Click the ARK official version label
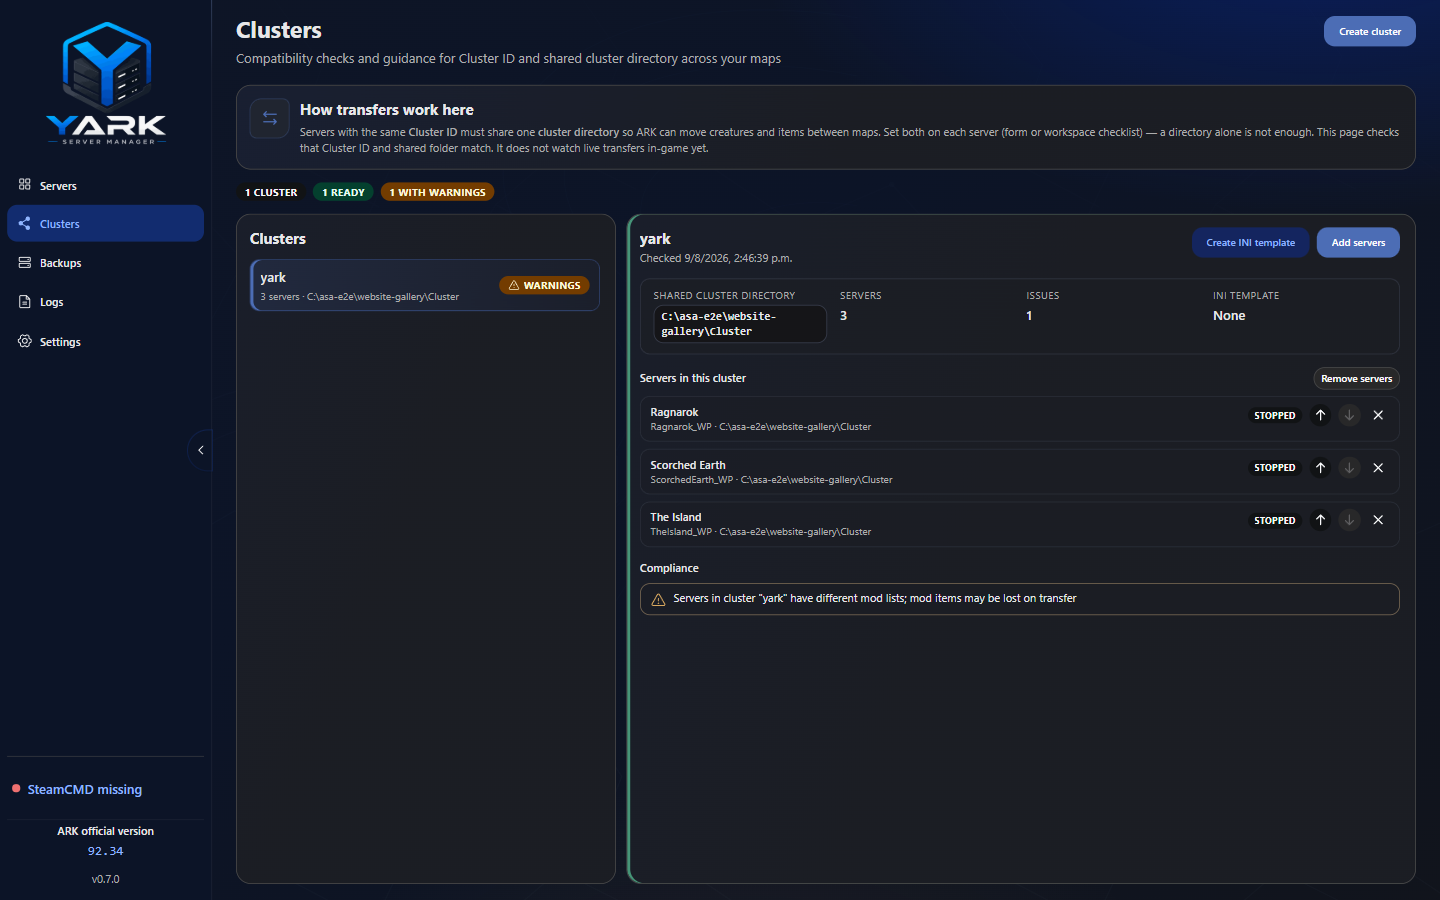This screenshot has width=1440, height=900. (x=105, y=831)
